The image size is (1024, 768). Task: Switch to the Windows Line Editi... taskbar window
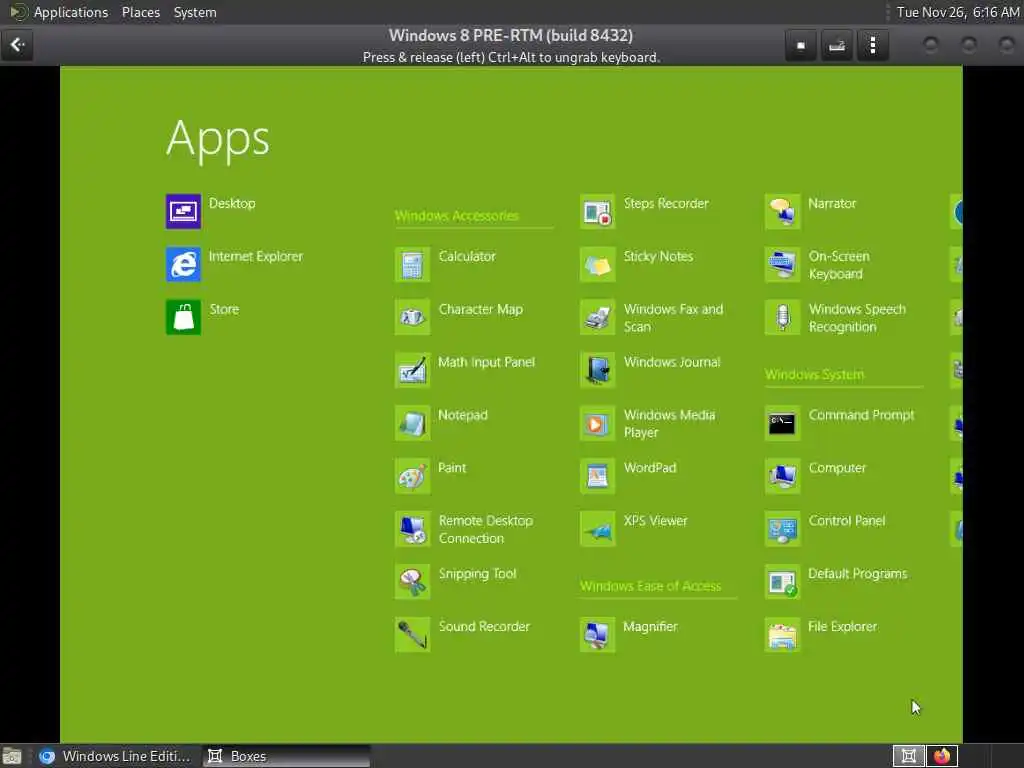pyautogui.click(x=115, y=756)
